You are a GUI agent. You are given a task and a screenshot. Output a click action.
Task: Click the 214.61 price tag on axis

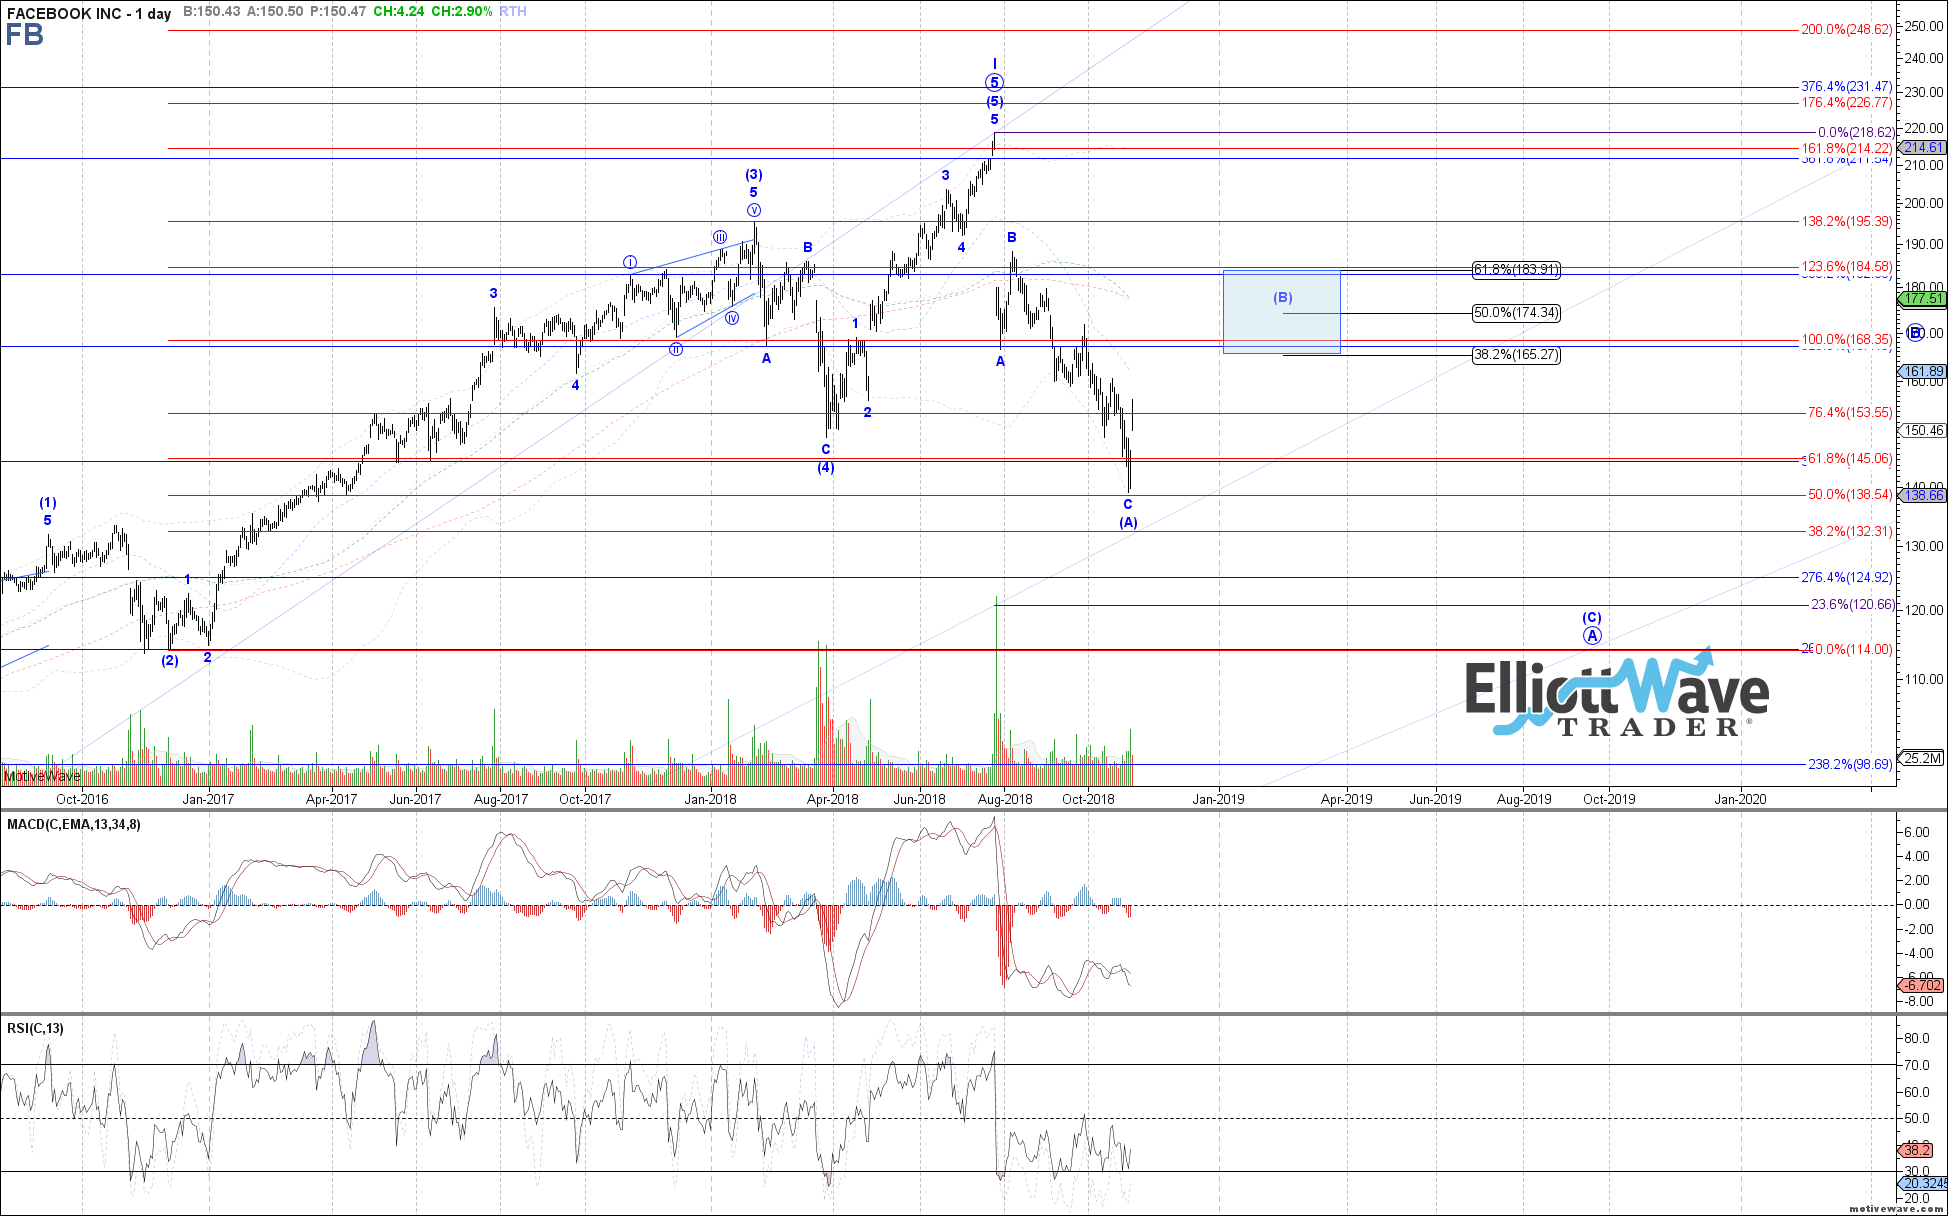point(1923,147)
